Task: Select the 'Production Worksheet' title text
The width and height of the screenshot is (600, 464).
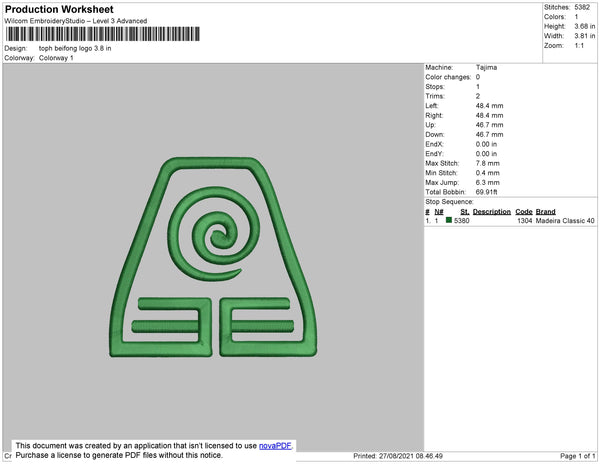Action: tap(59, 10)
